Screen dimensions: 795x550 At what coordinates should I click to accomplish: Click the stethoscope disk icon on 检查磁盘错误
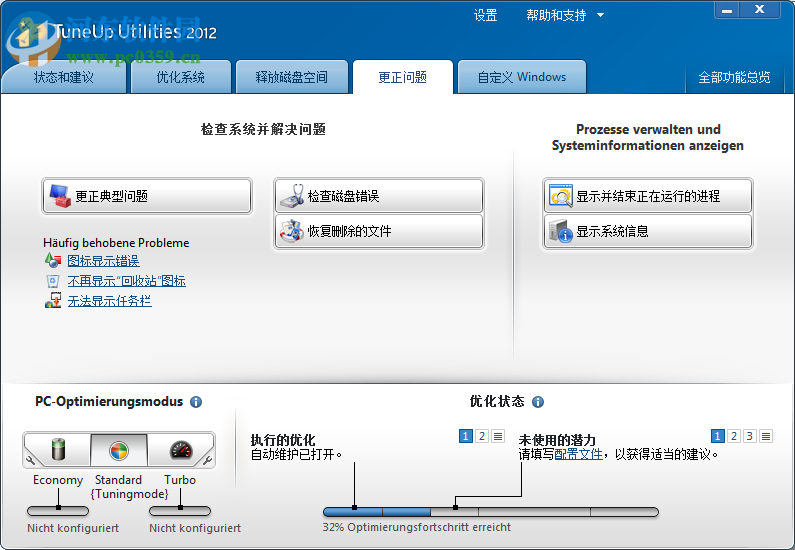click(x=292, y=196)
